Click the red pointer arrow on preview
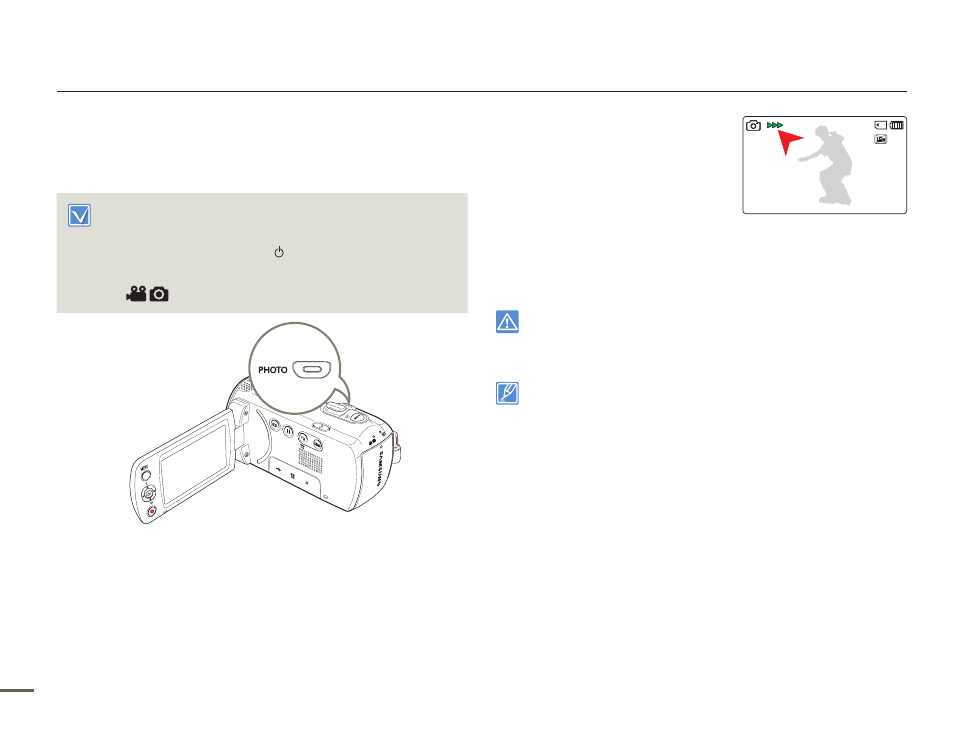 pyautogui.click(x=791, y=142)
